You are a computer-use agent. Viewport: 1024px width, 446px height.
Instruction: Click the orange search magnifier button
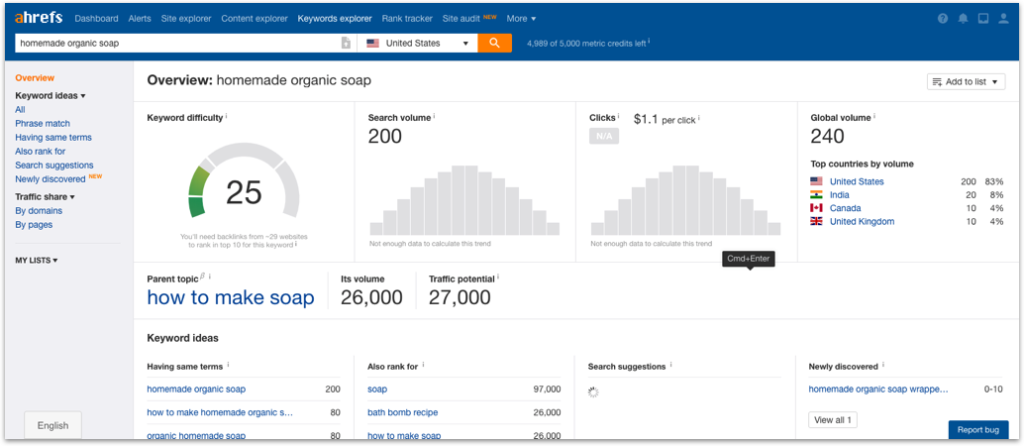click(x=494, y=43)
